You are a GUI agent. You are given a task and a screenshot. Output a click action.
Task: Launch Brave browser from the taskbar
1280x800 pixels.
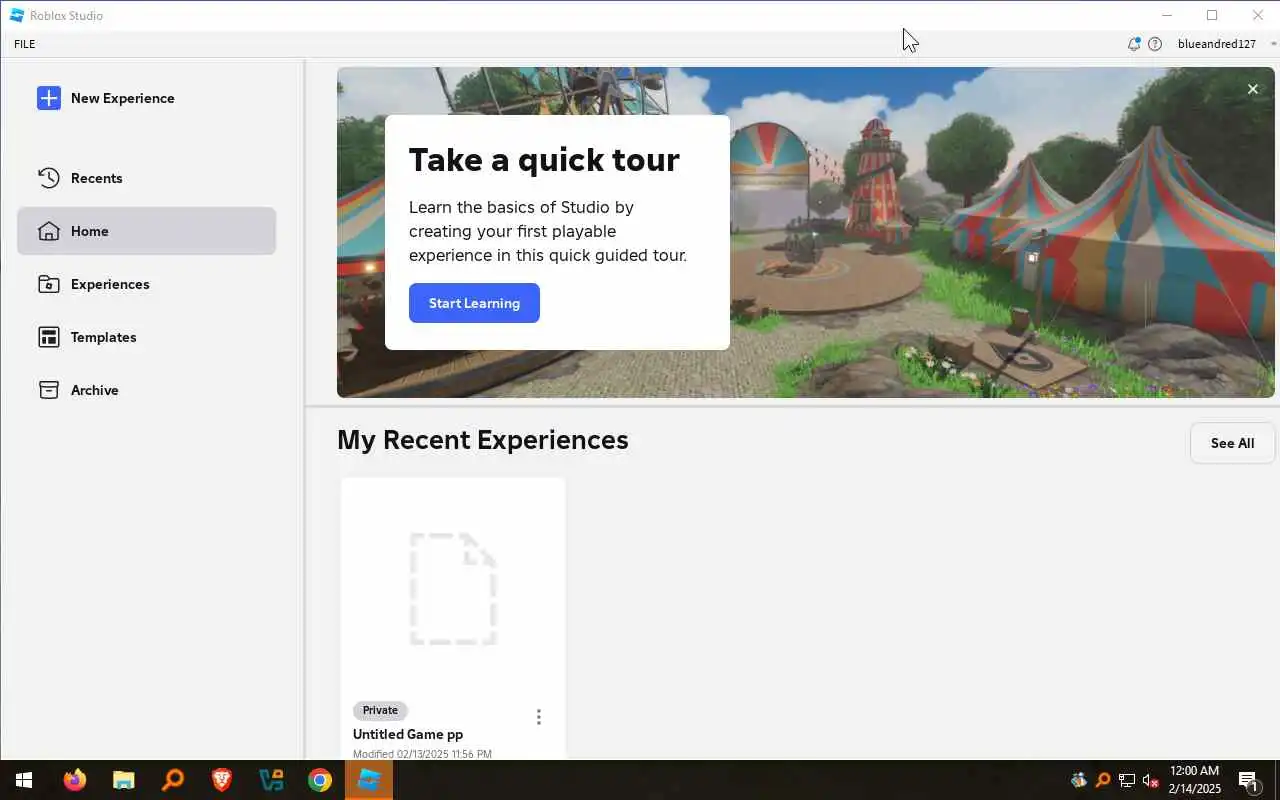[x=222, y=780]
